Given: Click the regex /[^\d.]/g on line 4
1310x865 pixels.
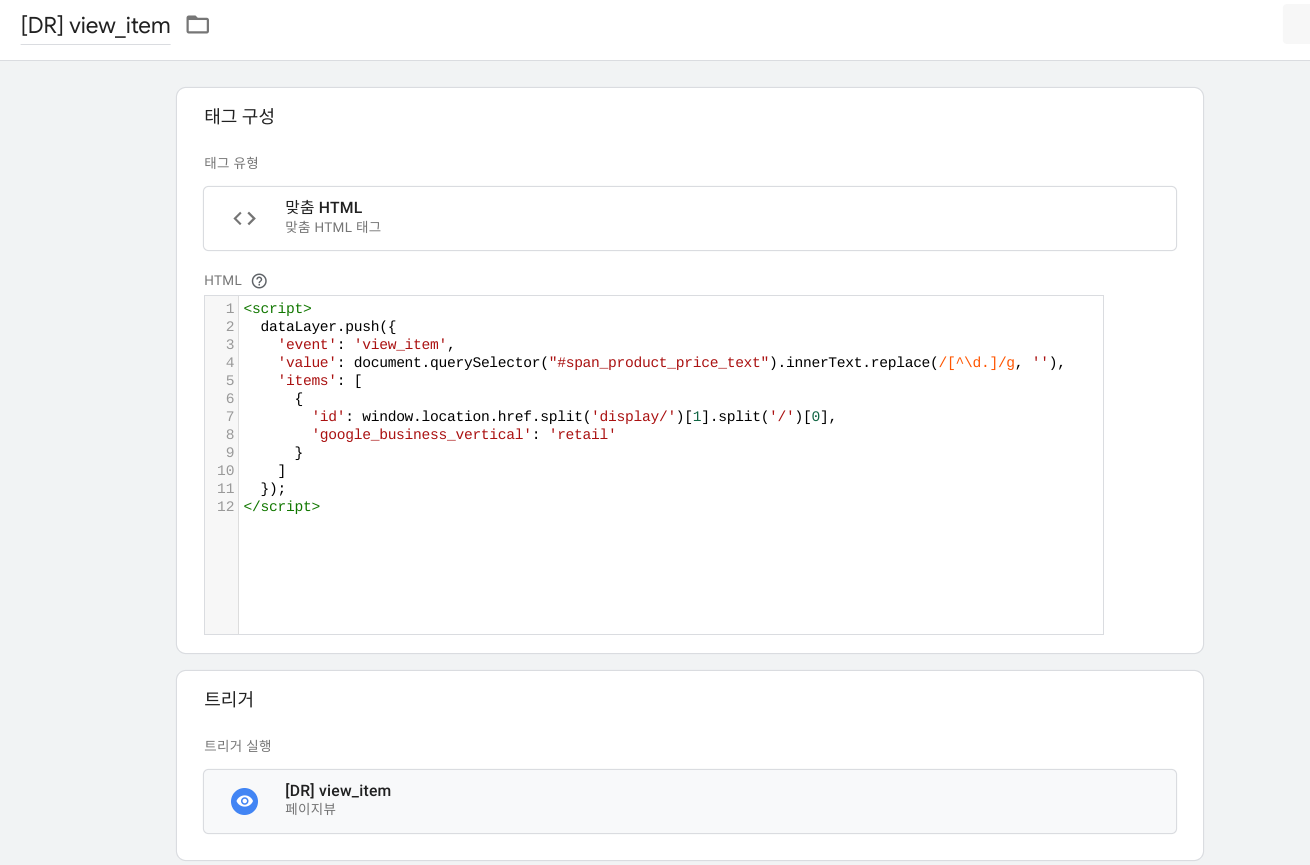Looking at the screenshot, I should [977, 363].
